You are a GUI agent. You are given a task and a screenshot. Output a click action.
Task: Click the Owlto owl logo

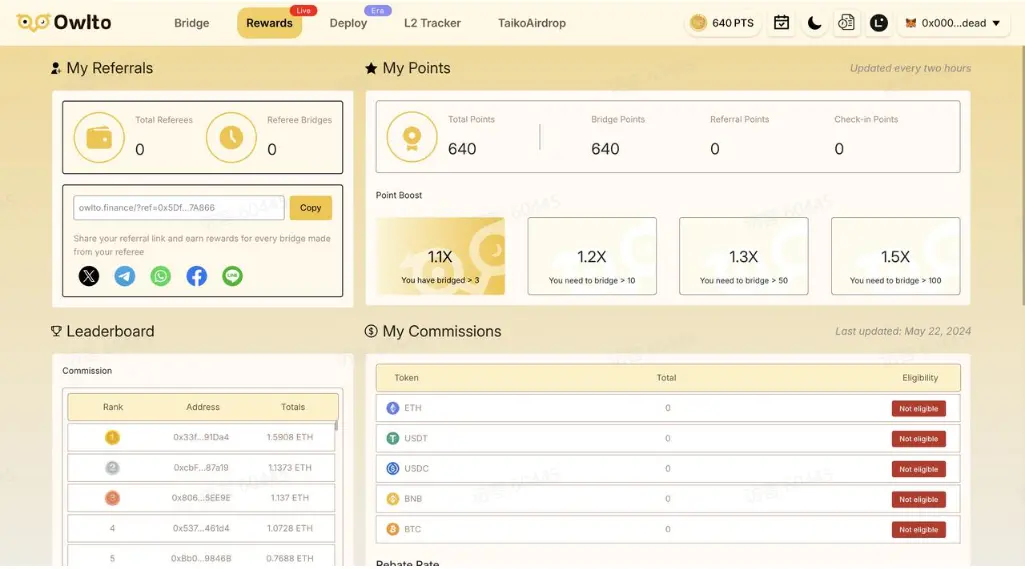pos(33,22)
